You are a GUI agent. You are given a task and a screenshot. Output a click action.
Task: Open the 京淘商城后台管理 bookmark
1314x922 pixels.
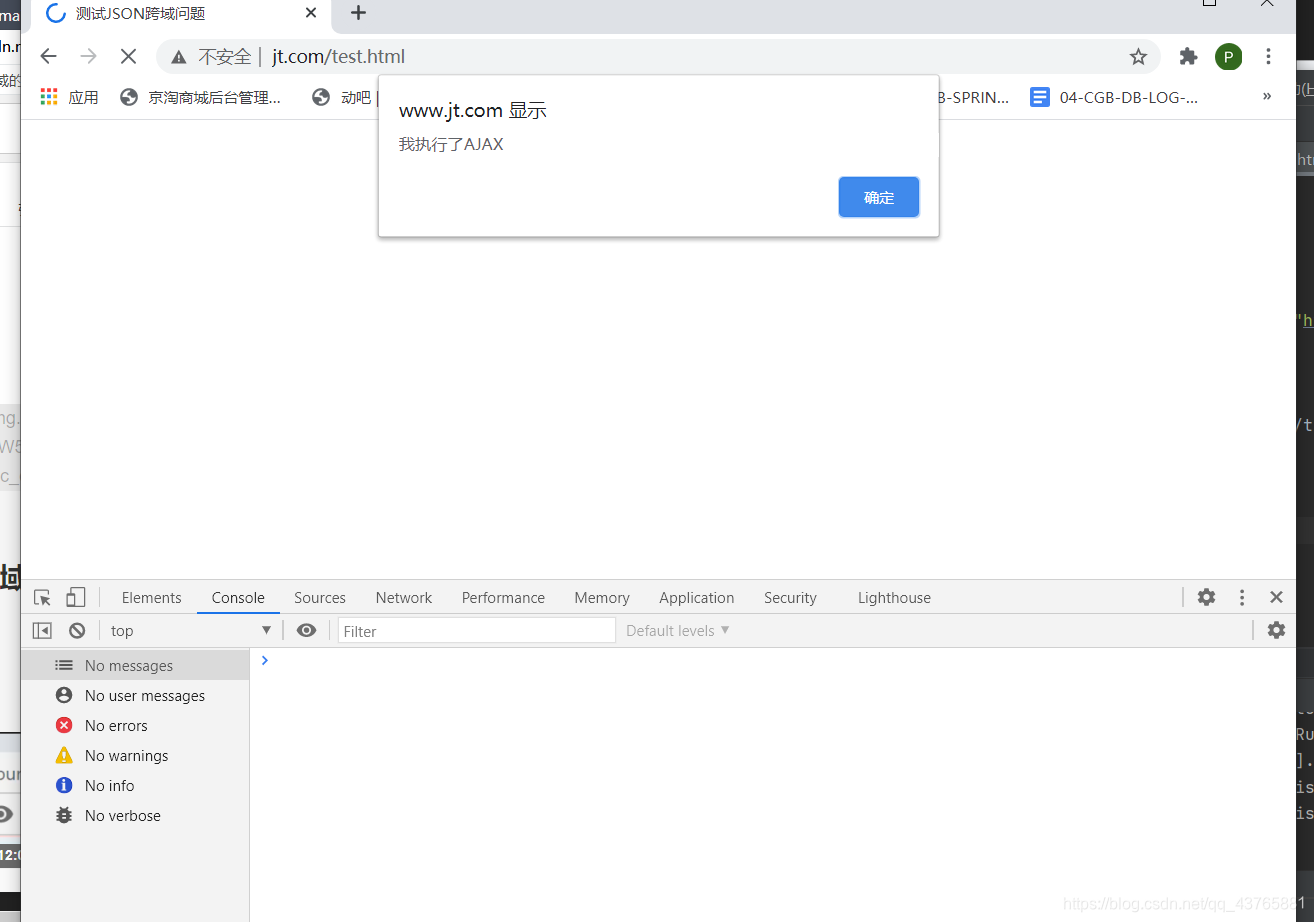pos(200,97)
